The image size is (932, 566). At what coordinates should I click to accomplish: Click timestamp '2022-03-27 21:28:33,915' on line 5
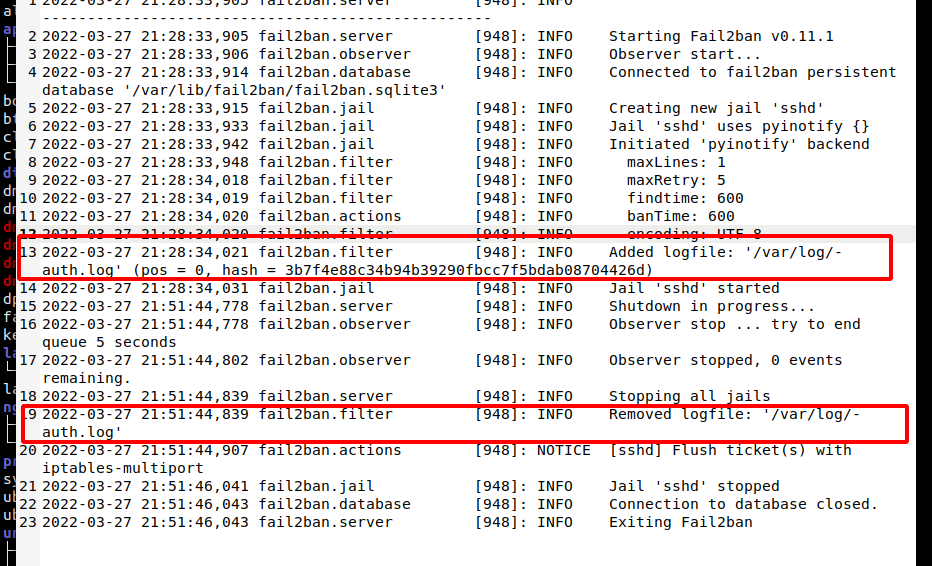(x=146, y=108)
